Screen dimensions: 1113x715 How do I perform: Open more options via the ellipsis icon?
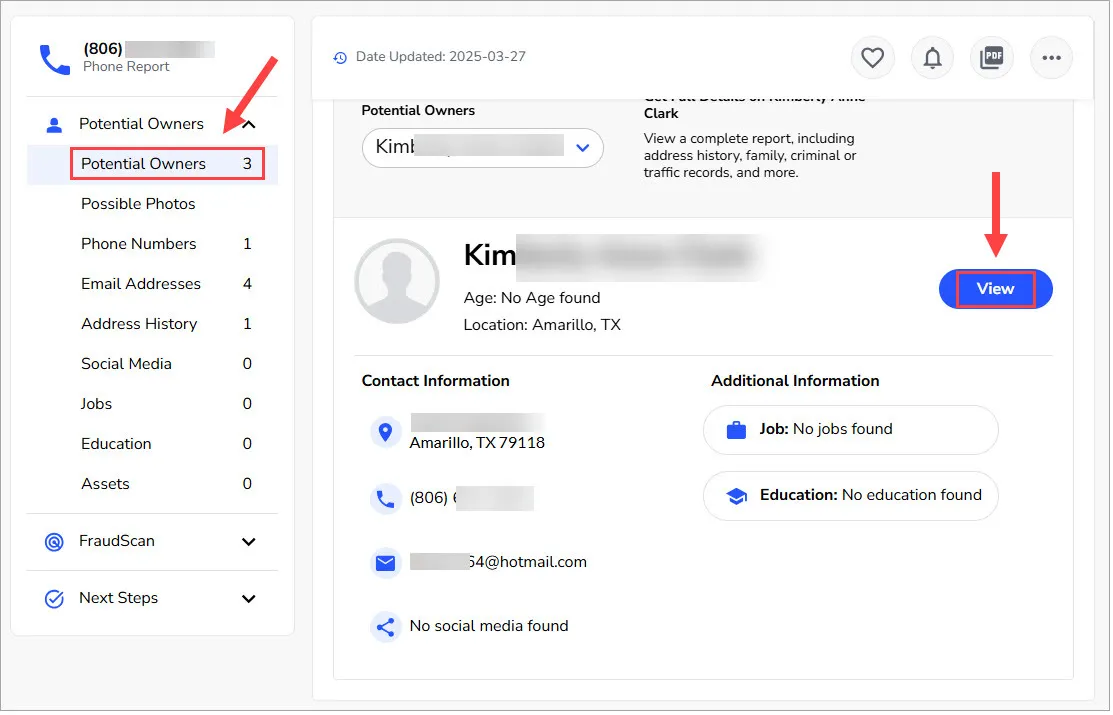[x=1051, y=57]
